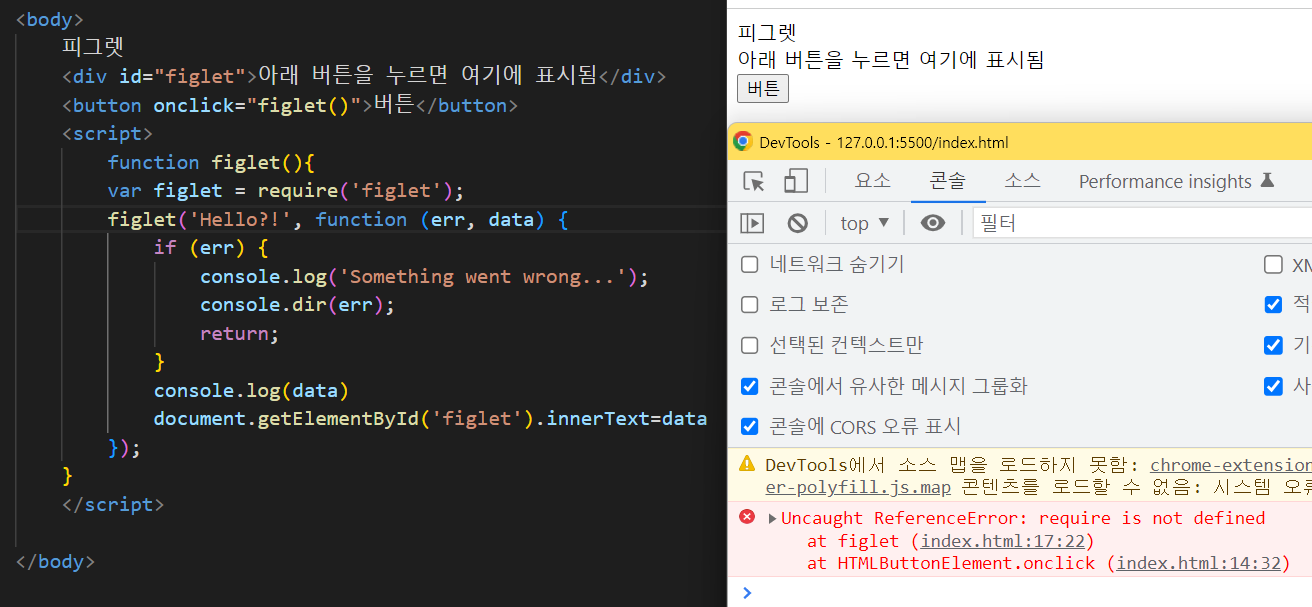Click the 'at HTMLButtonElement.onclick' stack trace text
The image size is (1312, 607).
[x=951, y=563]
